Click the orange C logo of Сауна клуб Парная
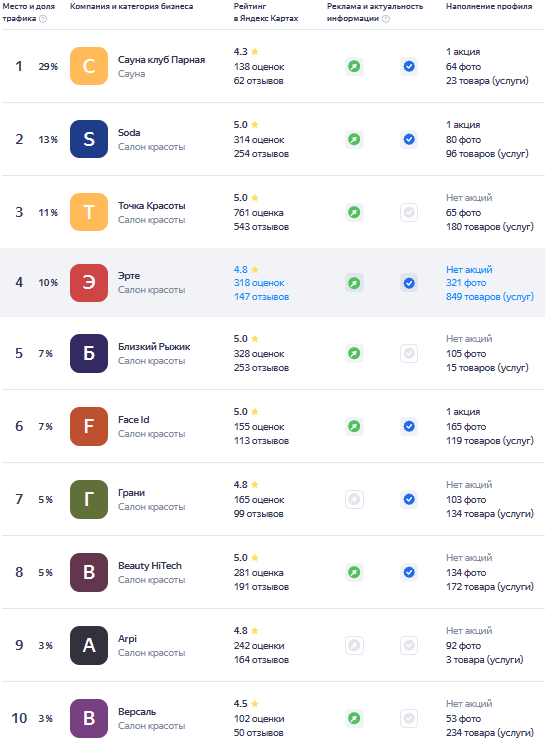The height and width of the screenshot is (745, 545). 89,66
